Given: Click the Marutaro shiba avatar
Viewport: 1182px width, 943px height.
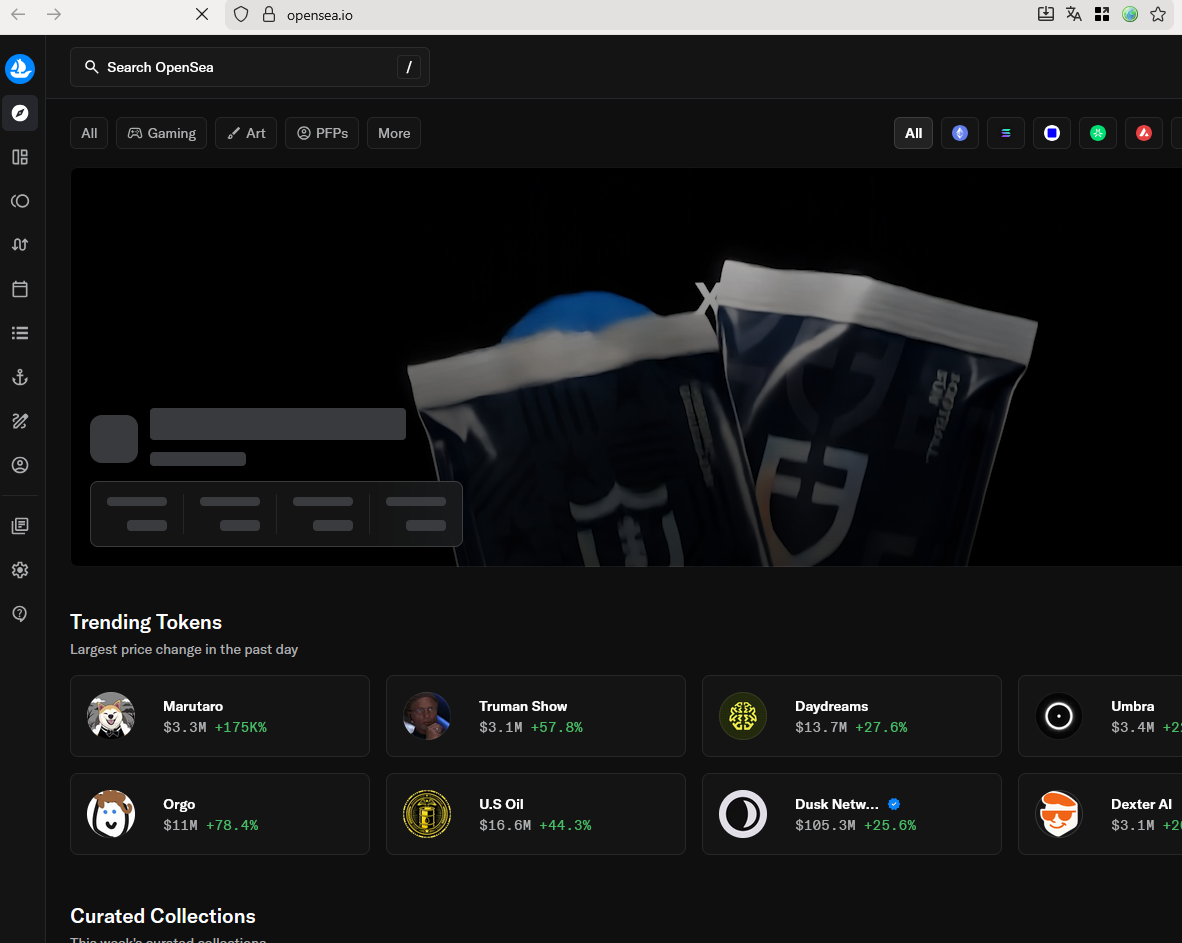Looking at the screenshot, I should click(111, 716).
